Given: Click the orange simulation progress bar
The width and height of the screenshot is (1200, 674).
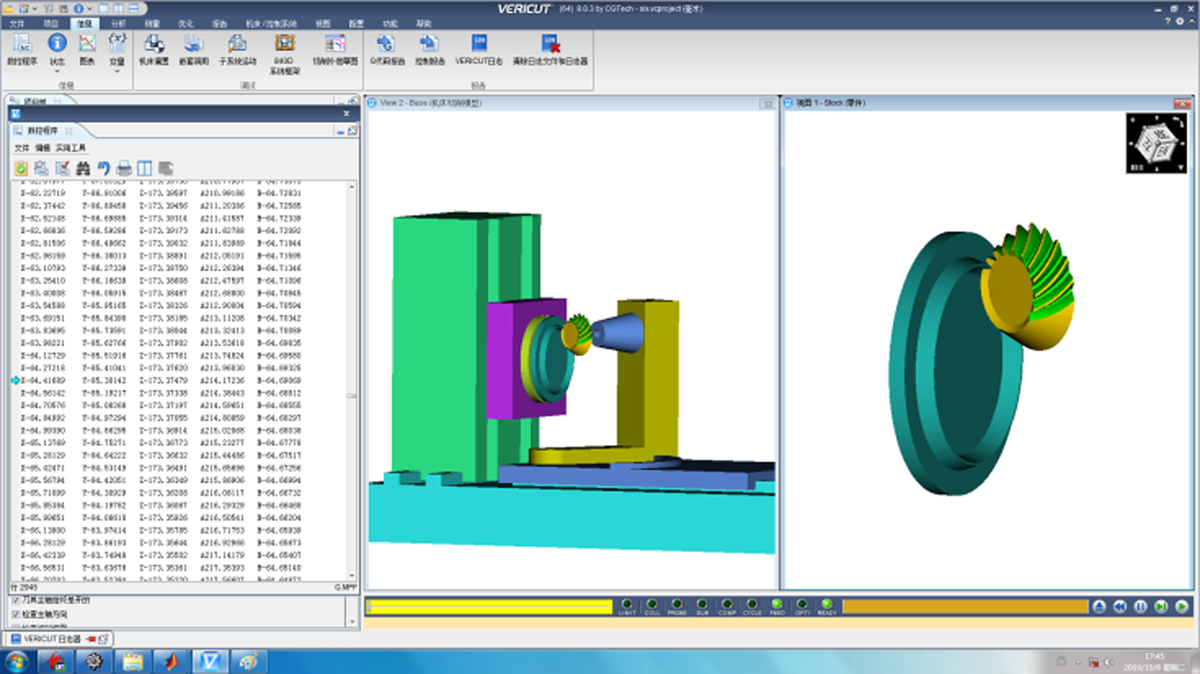Looking at the screenshot, I should click(965, 606).
